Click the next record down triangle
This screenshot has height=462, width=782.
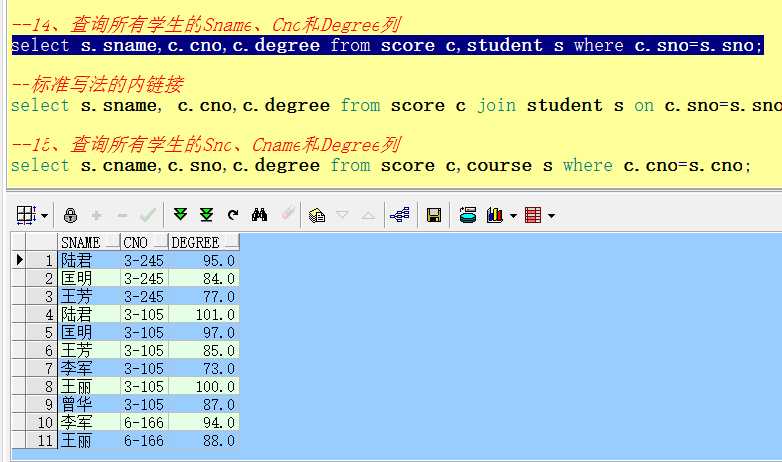tap(342, 215)
